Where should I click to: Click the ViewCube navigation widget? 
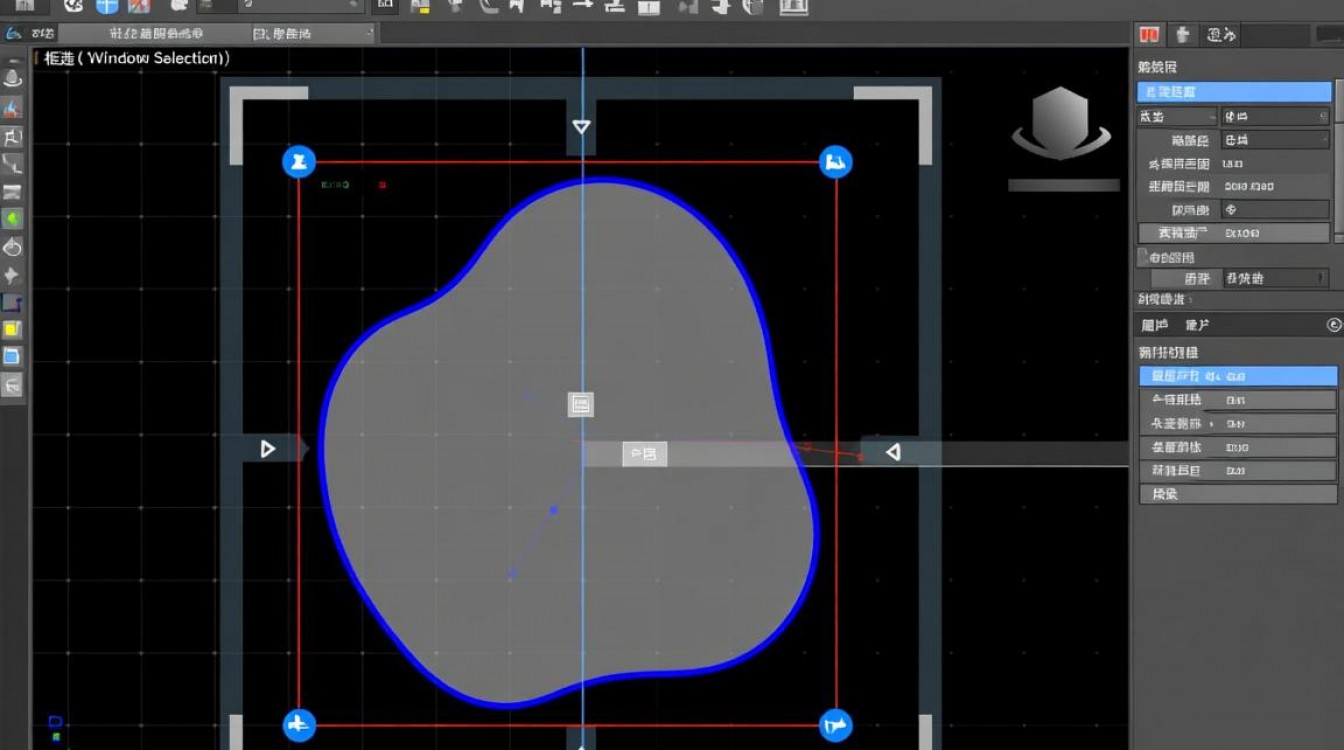point(1060,125)
